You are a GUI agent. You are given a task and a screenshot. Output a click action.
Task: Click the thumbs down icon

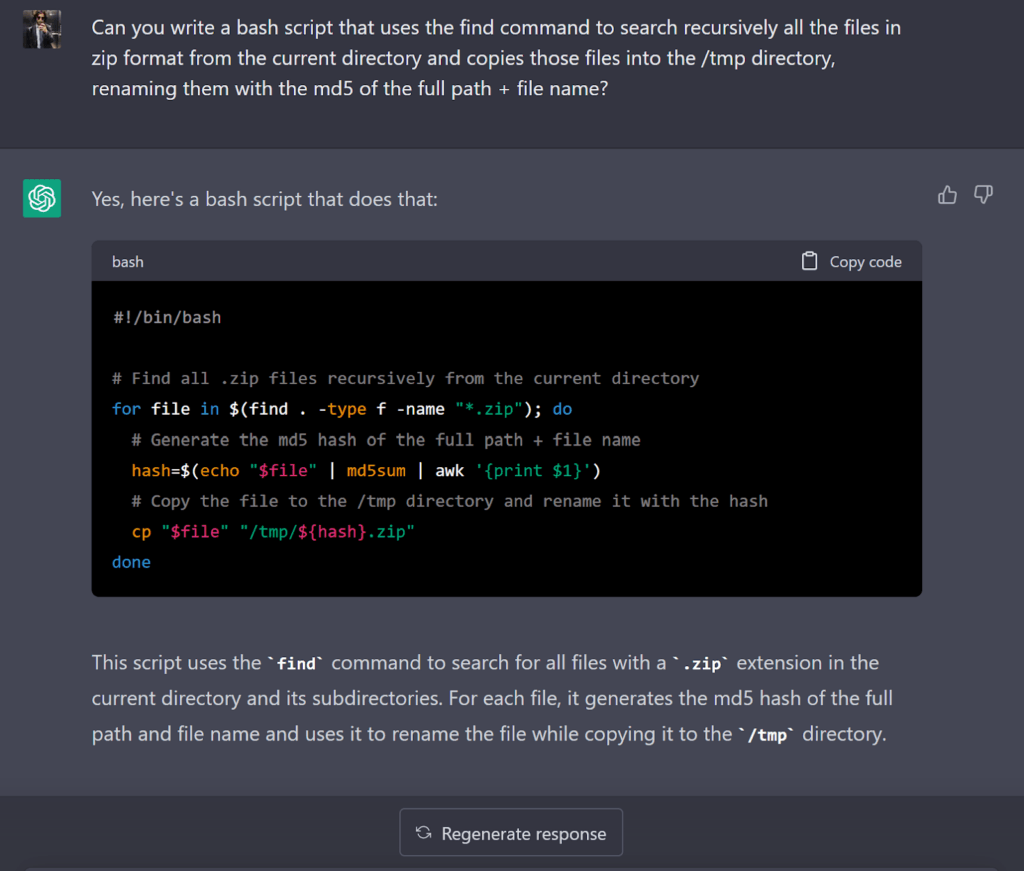(x=984, y=195)
